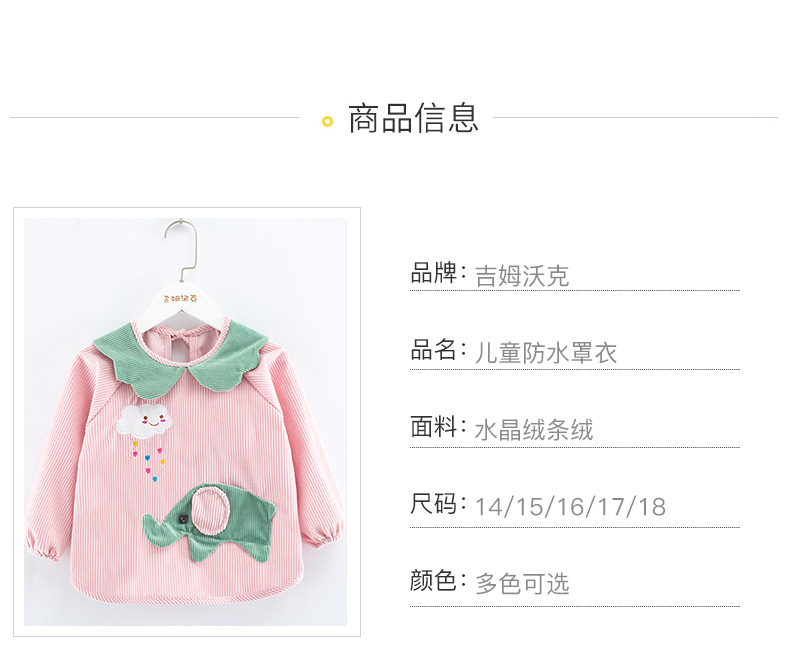Select the size list 14/15/16/17/18

coord(570,507)
